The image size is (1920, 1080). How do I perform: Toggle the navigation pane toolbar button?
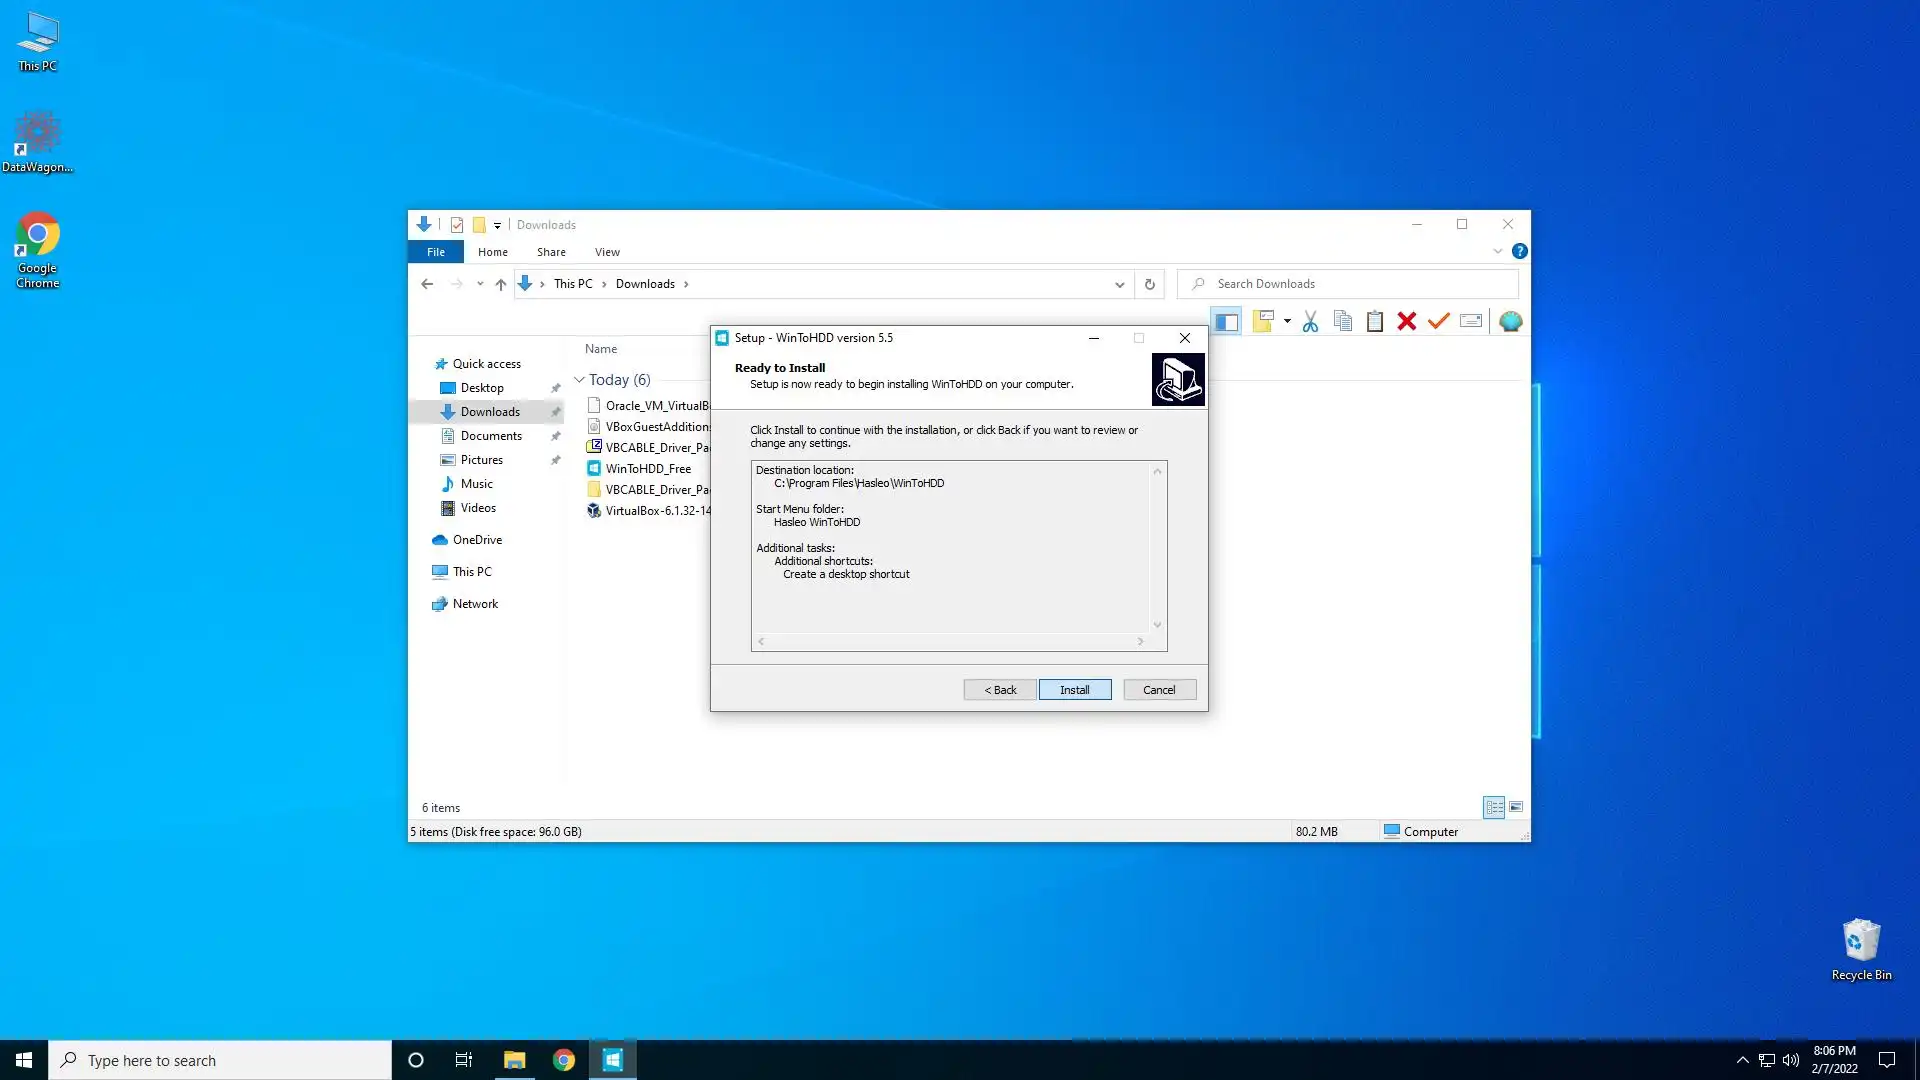pyautogui.click(x=1226, y=321)
